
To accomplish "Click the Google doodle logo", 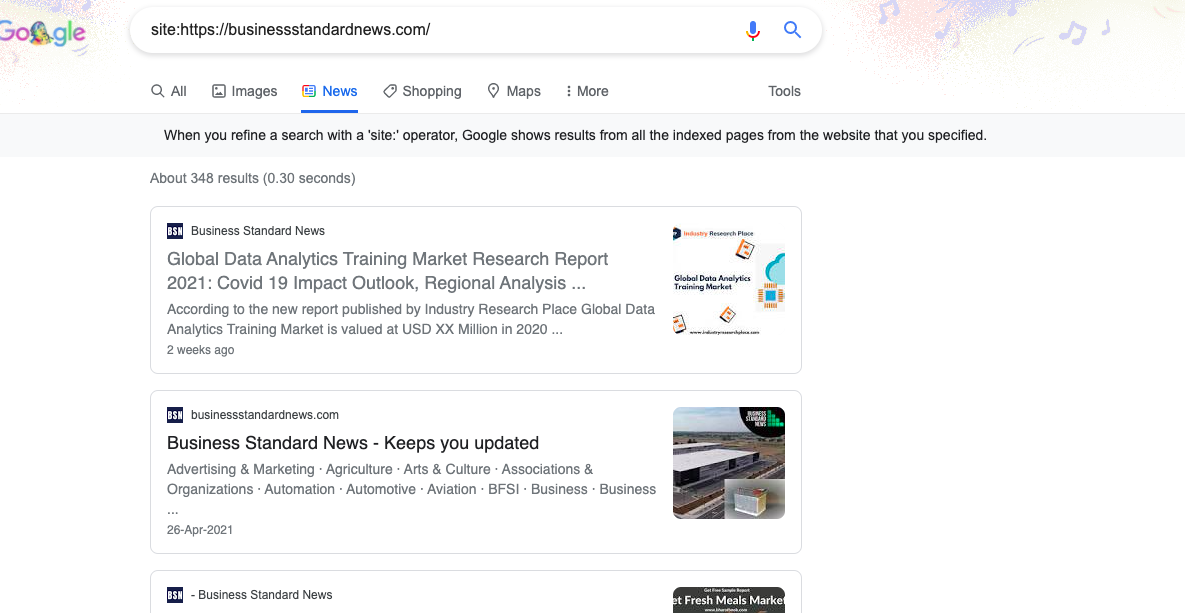I will [x=42, y=32].
